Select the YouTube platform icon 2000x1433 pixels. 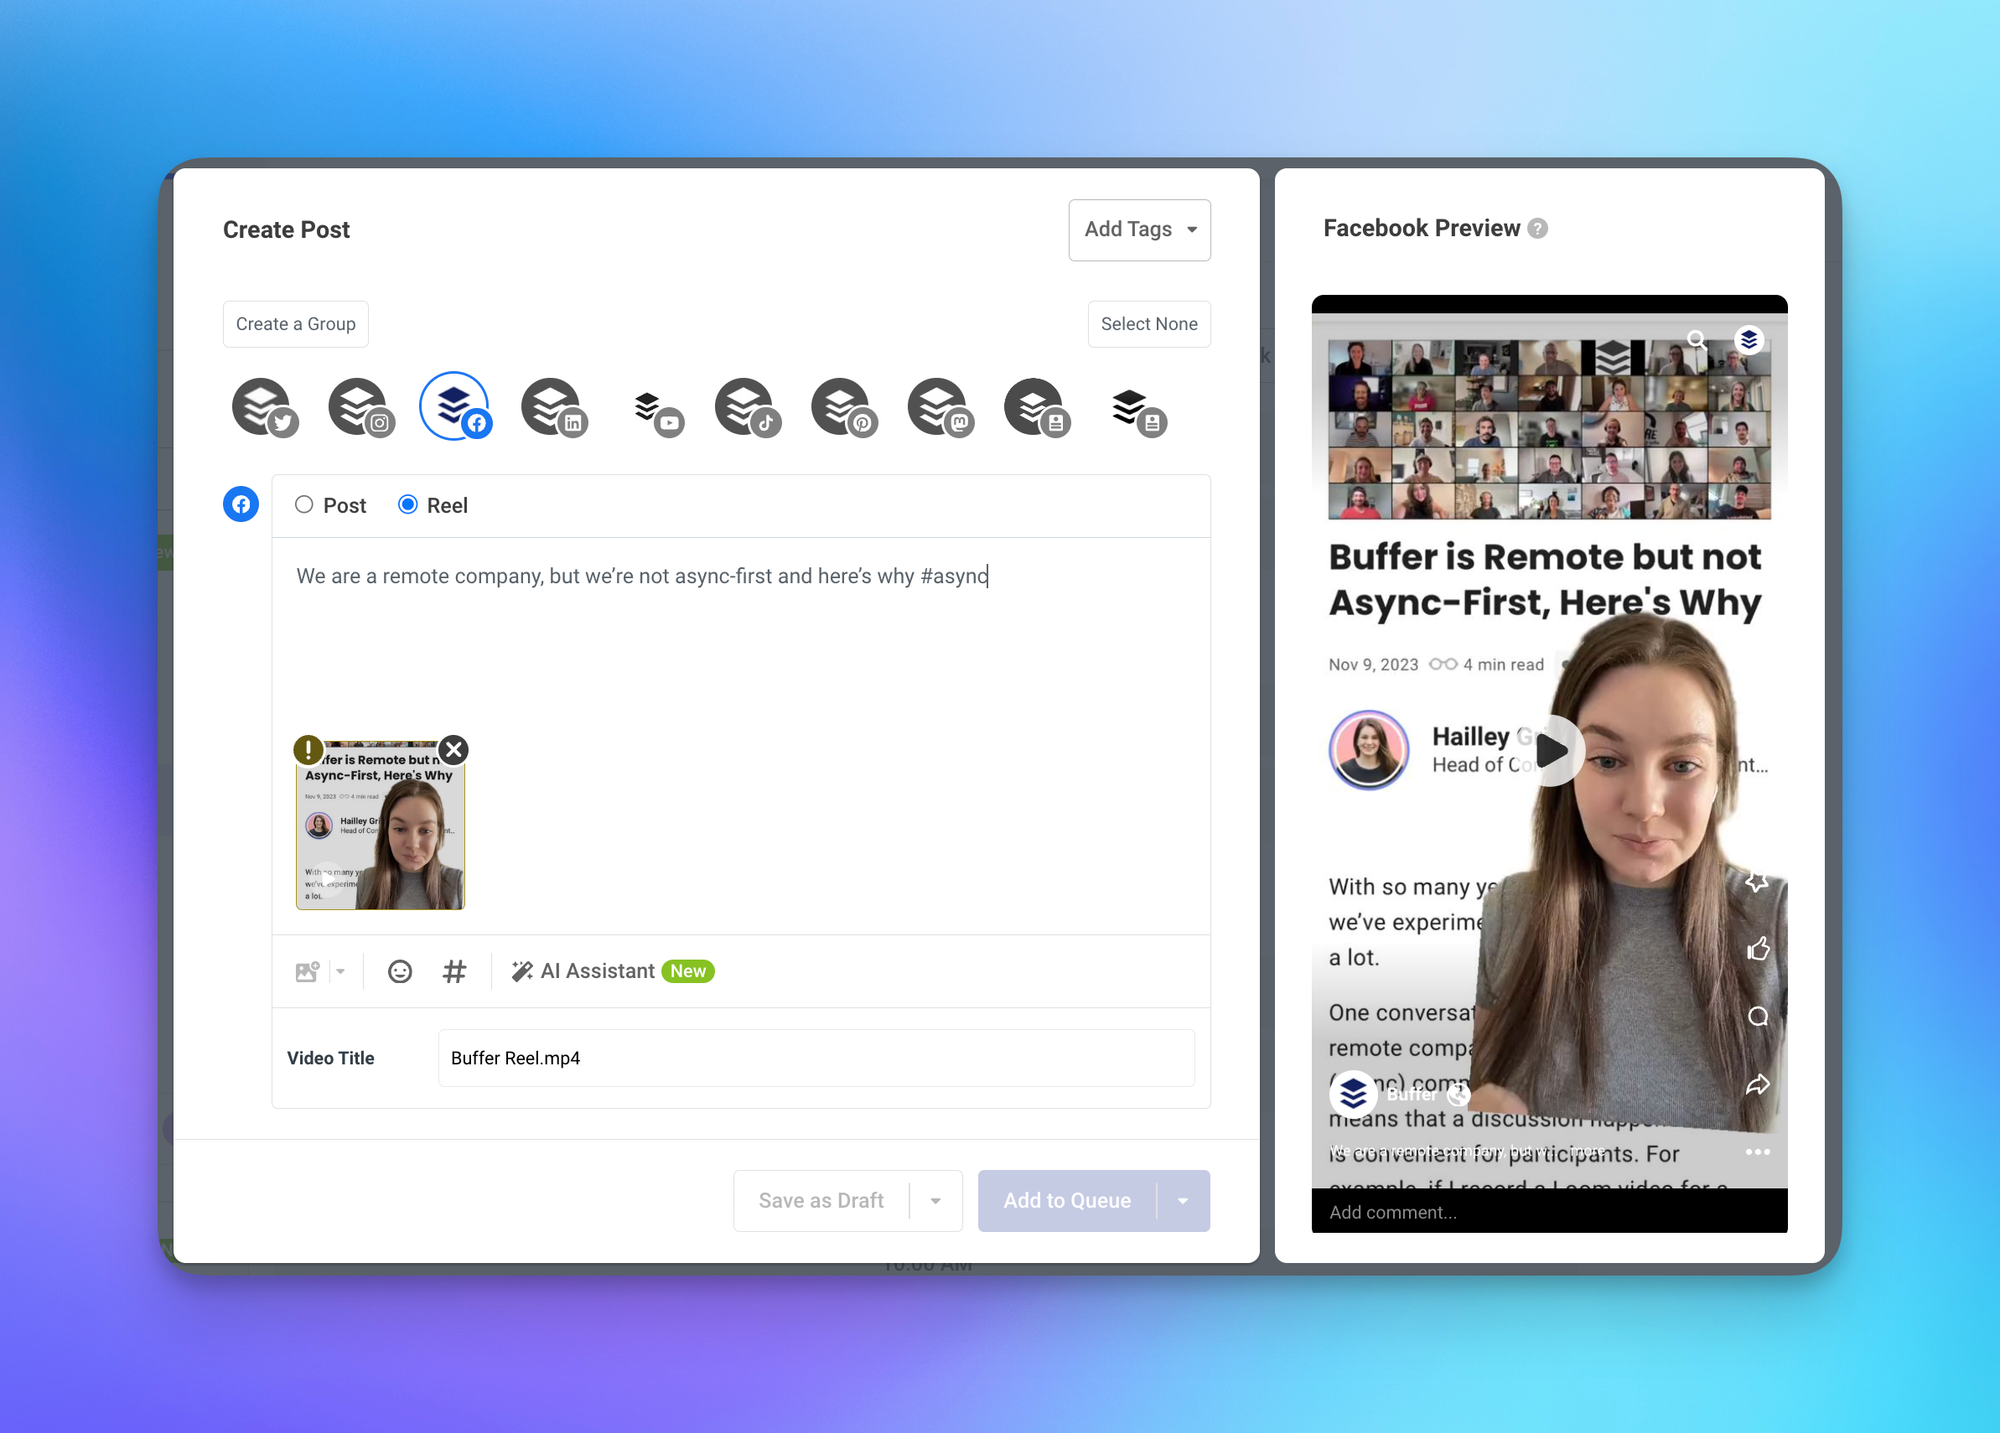pyautogui.click(x=651, y=406)
